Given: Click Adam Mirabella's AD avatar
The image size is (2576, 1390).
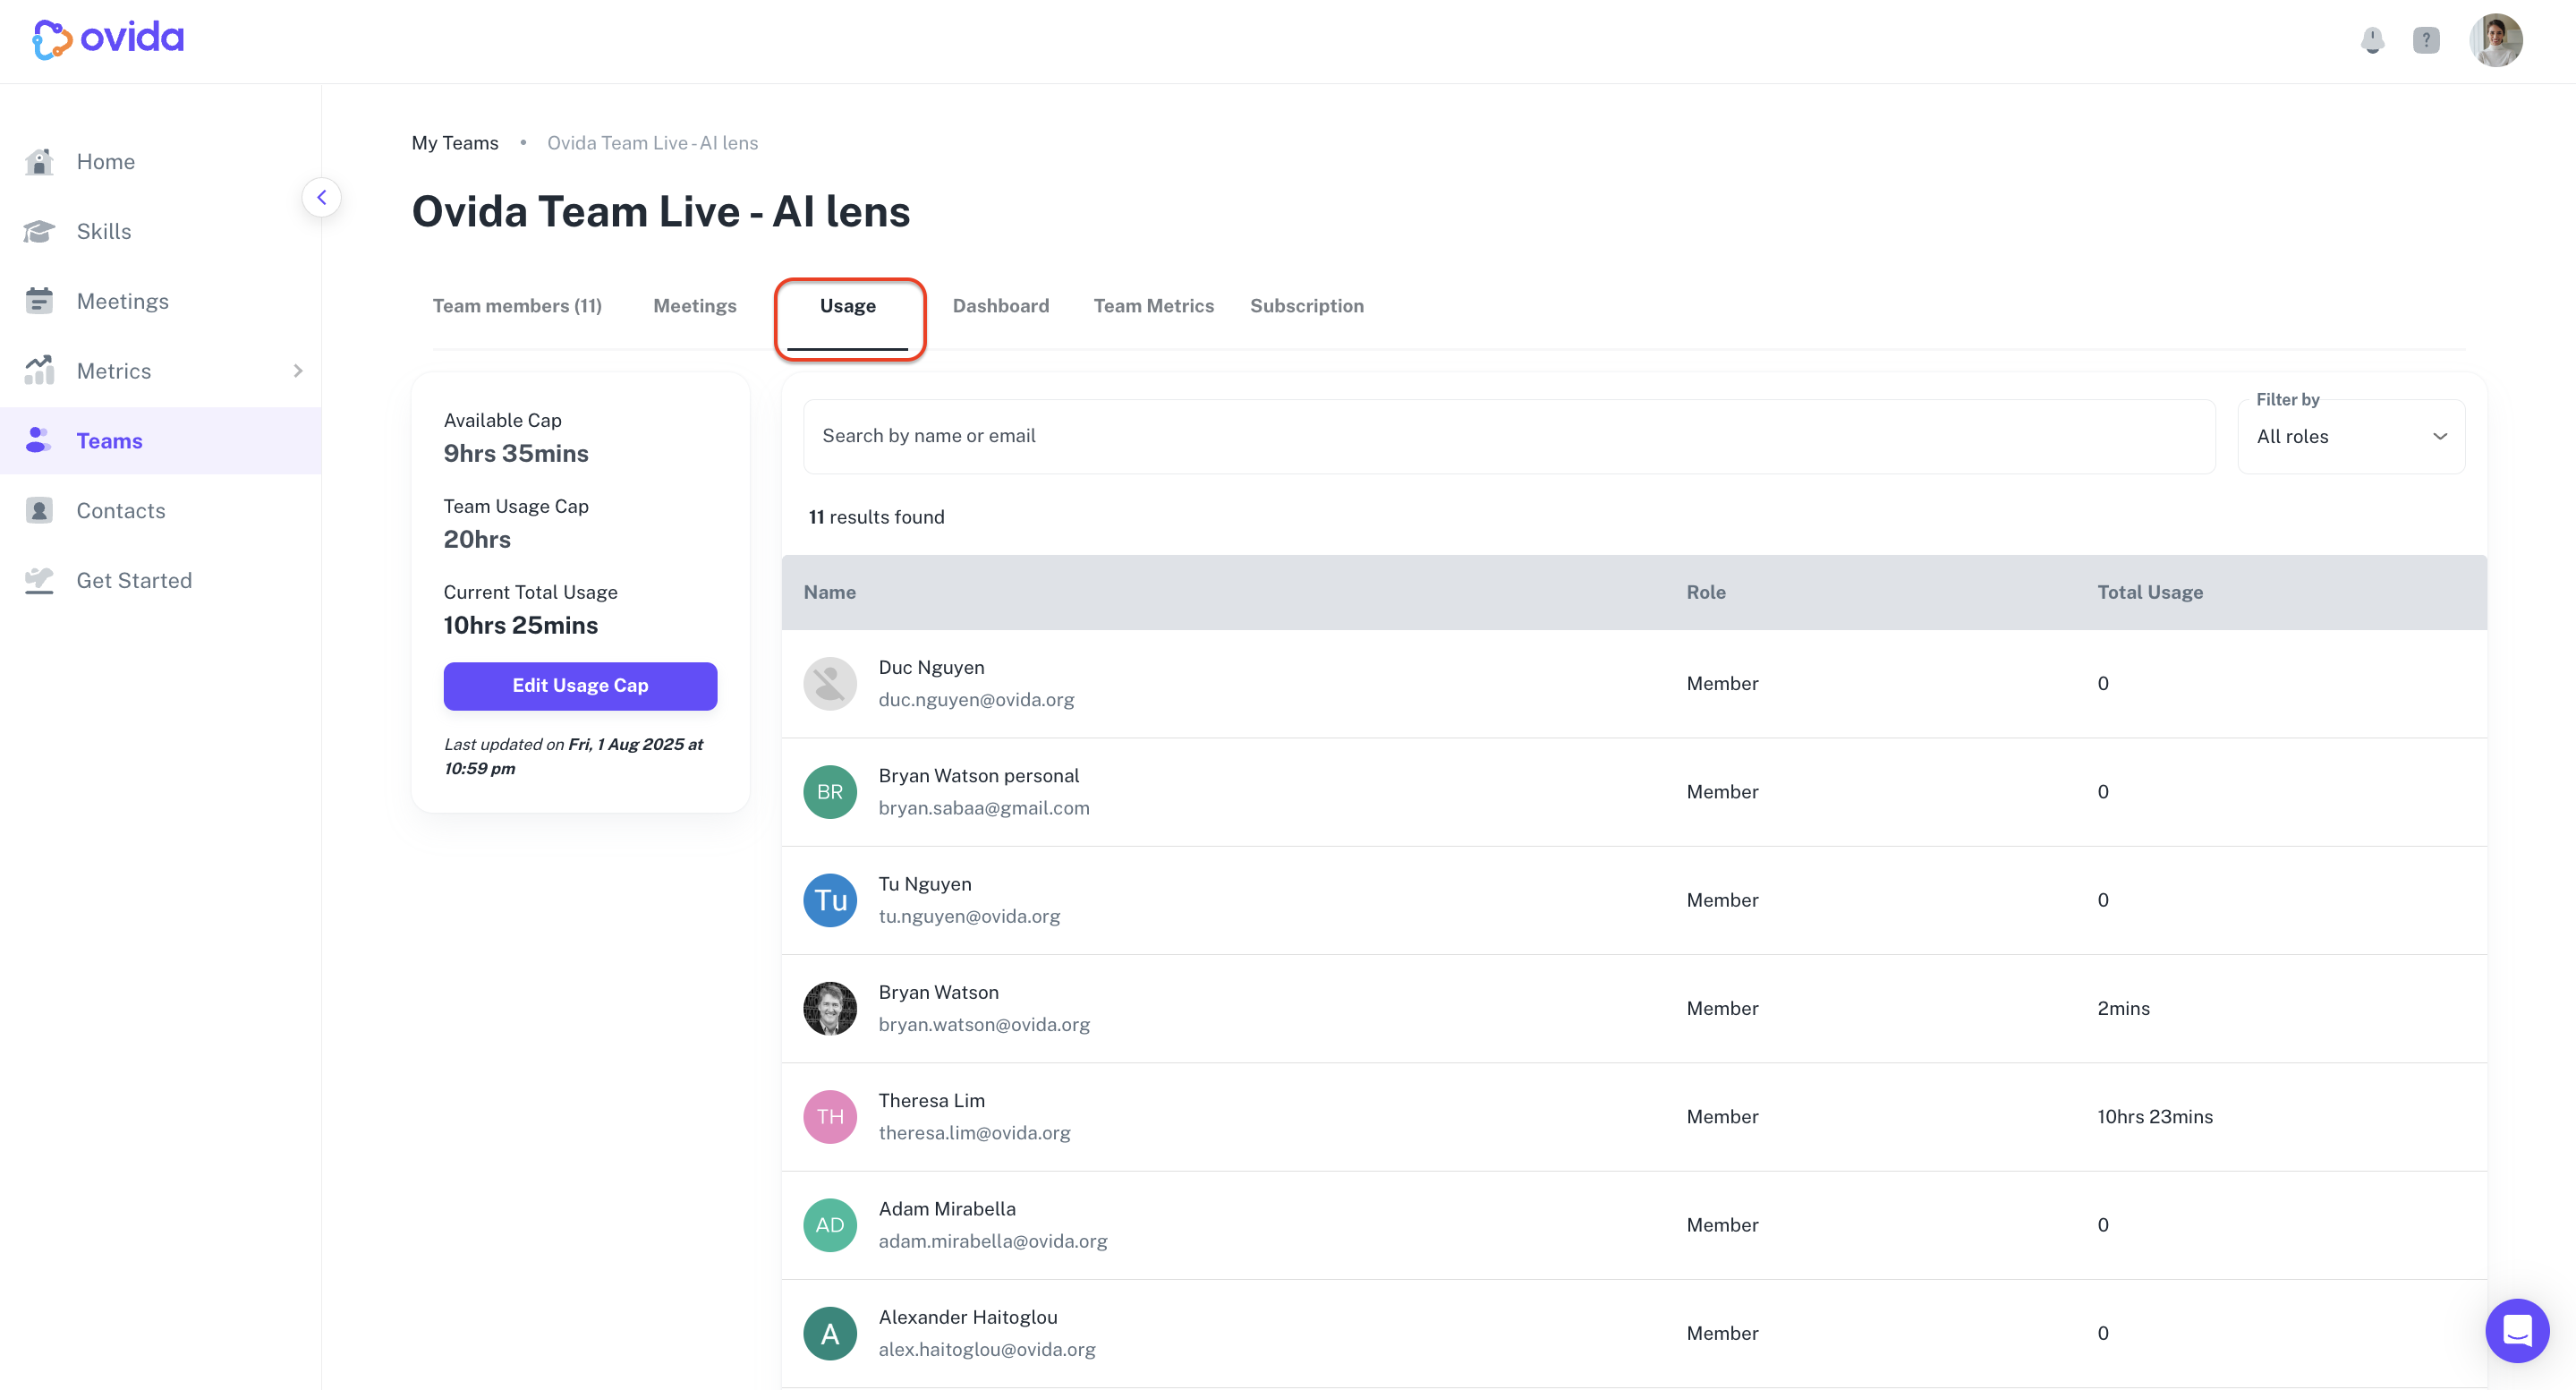Looking at the screenshot, I should [830, 1225].
